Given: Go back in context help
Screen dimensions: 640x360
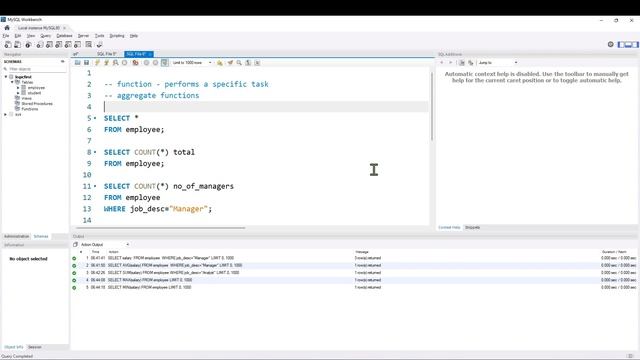Looking at the screenshot, I should tap(442, 62).
